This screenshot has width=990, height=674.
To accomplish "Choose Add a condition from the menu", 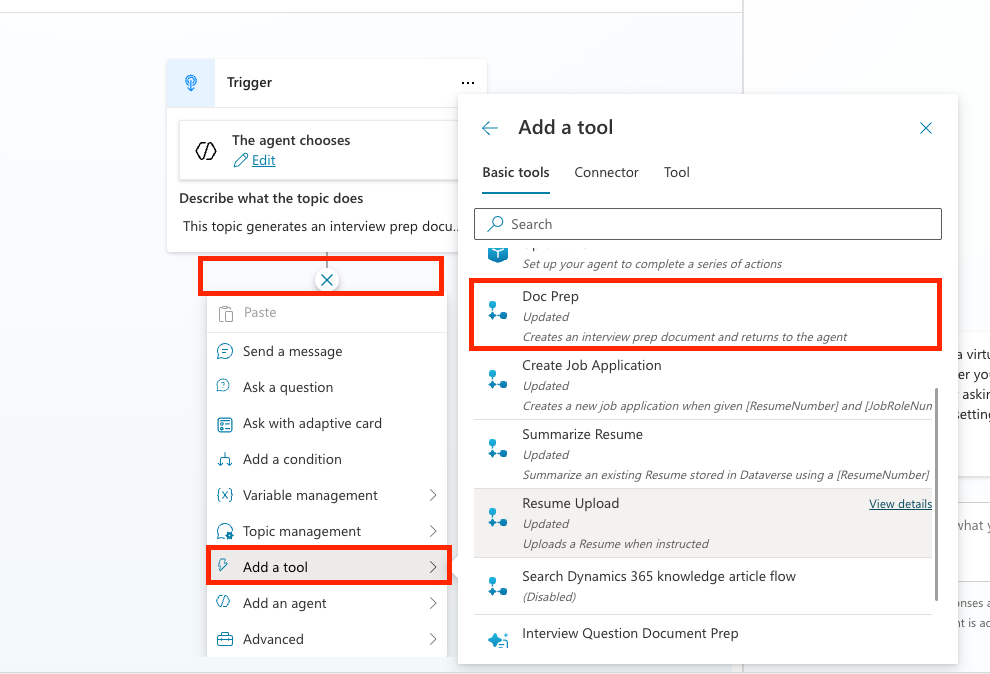I will click(x=327, y=459).
